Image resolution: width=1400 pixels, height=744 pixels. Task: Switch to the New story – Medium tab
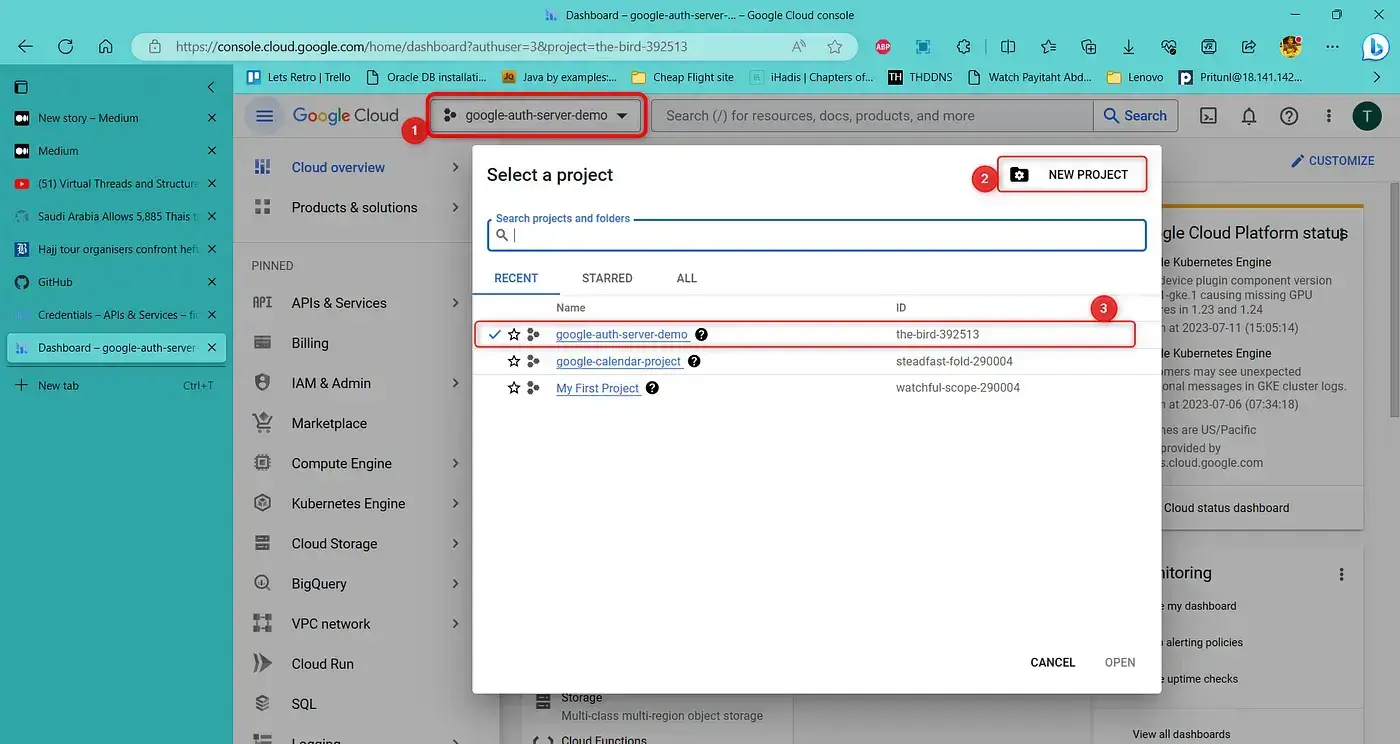[x=116, y=118]
